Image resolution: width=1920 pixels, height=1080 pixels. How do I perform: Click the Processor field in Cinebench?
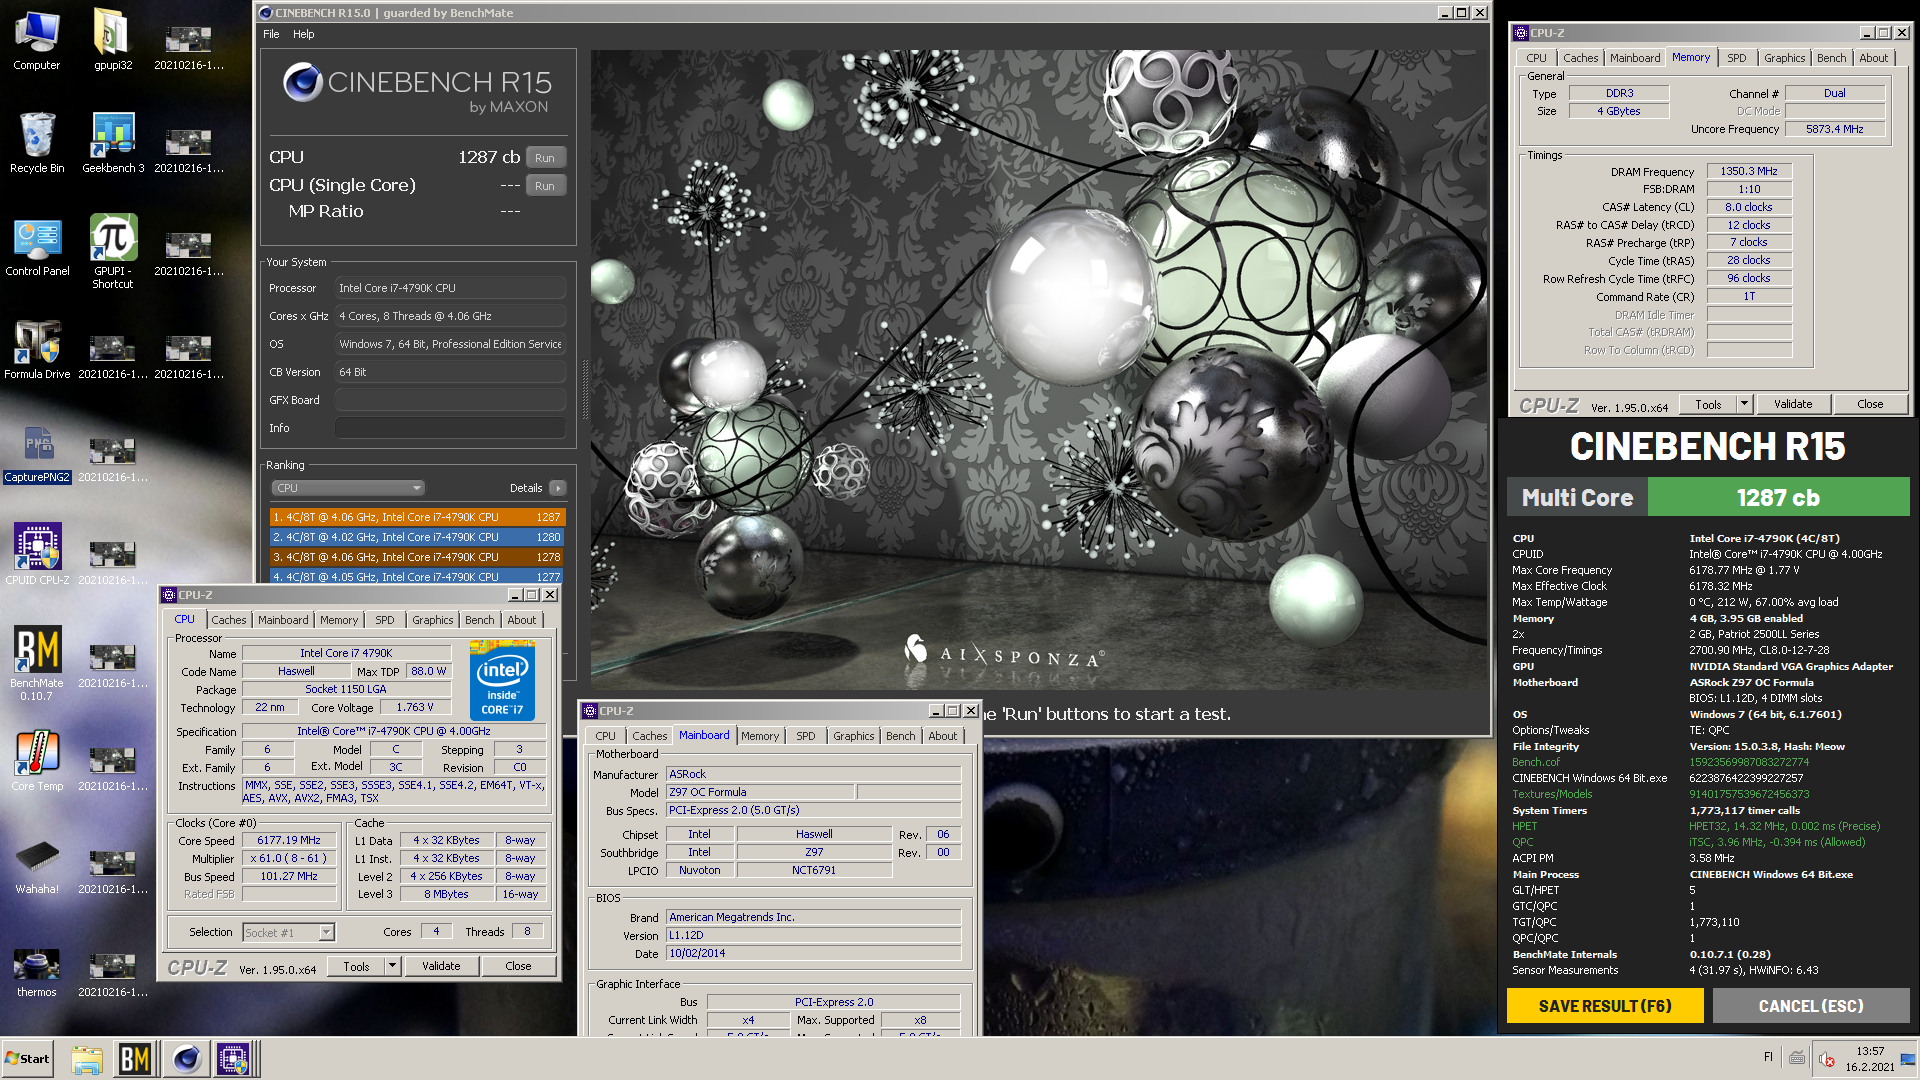[450, 288]
